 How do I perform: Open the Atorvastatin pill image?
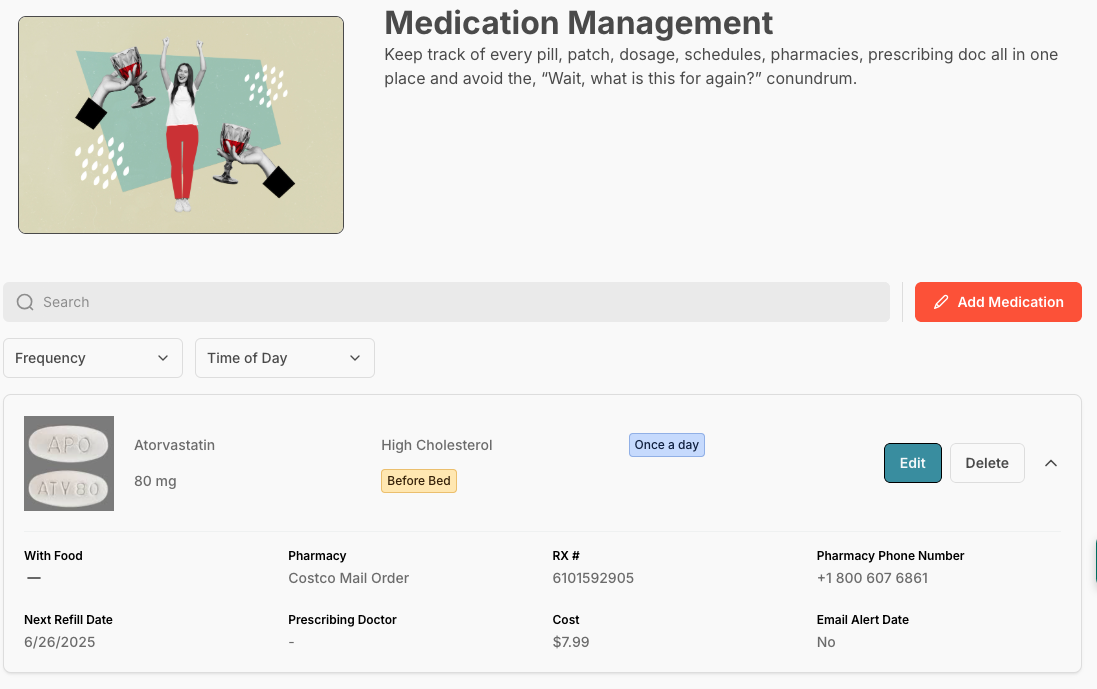click(x=69, y=463)
